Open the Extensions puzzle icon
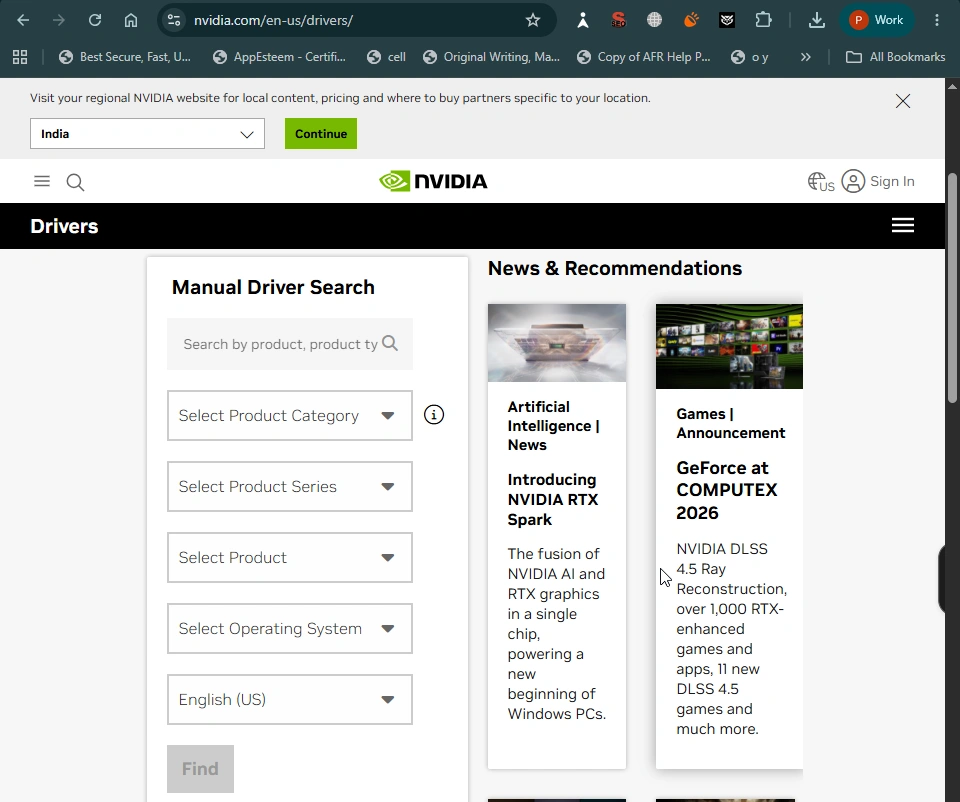This screenshot has height=802, width=960. click(x=763, y=20)
